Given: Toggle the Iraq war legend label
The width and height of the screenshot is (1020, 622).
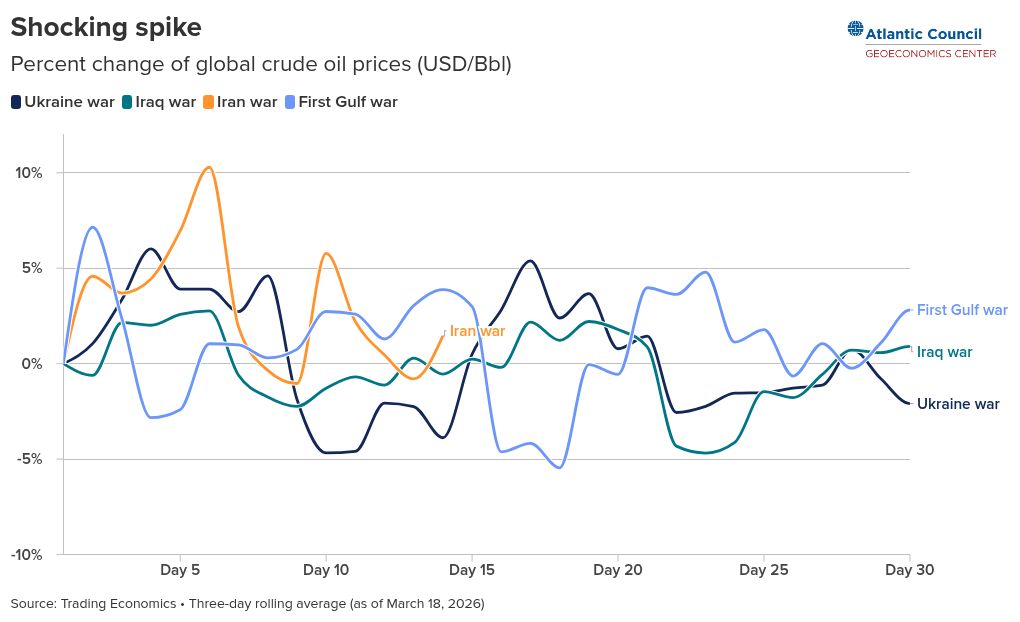Looking at the screenshot, I should pos(165,102).
